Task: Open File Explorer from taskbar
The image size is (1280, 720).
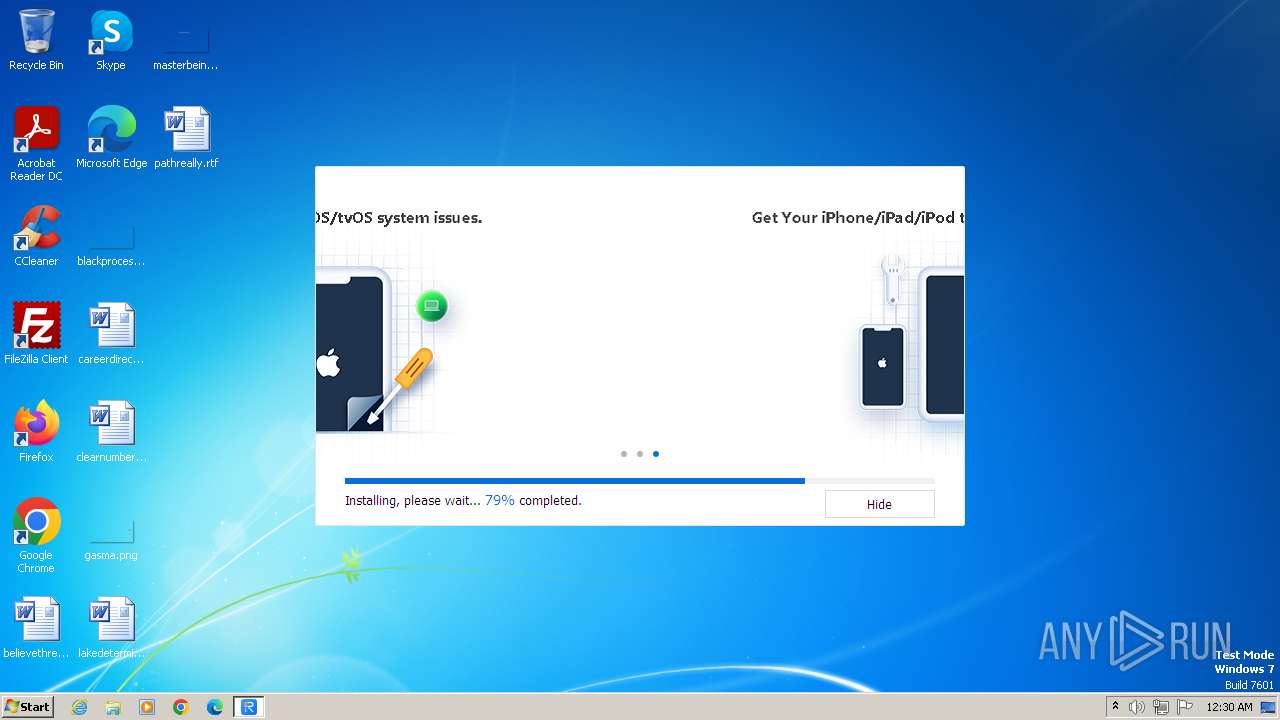Action: (113, 707)
